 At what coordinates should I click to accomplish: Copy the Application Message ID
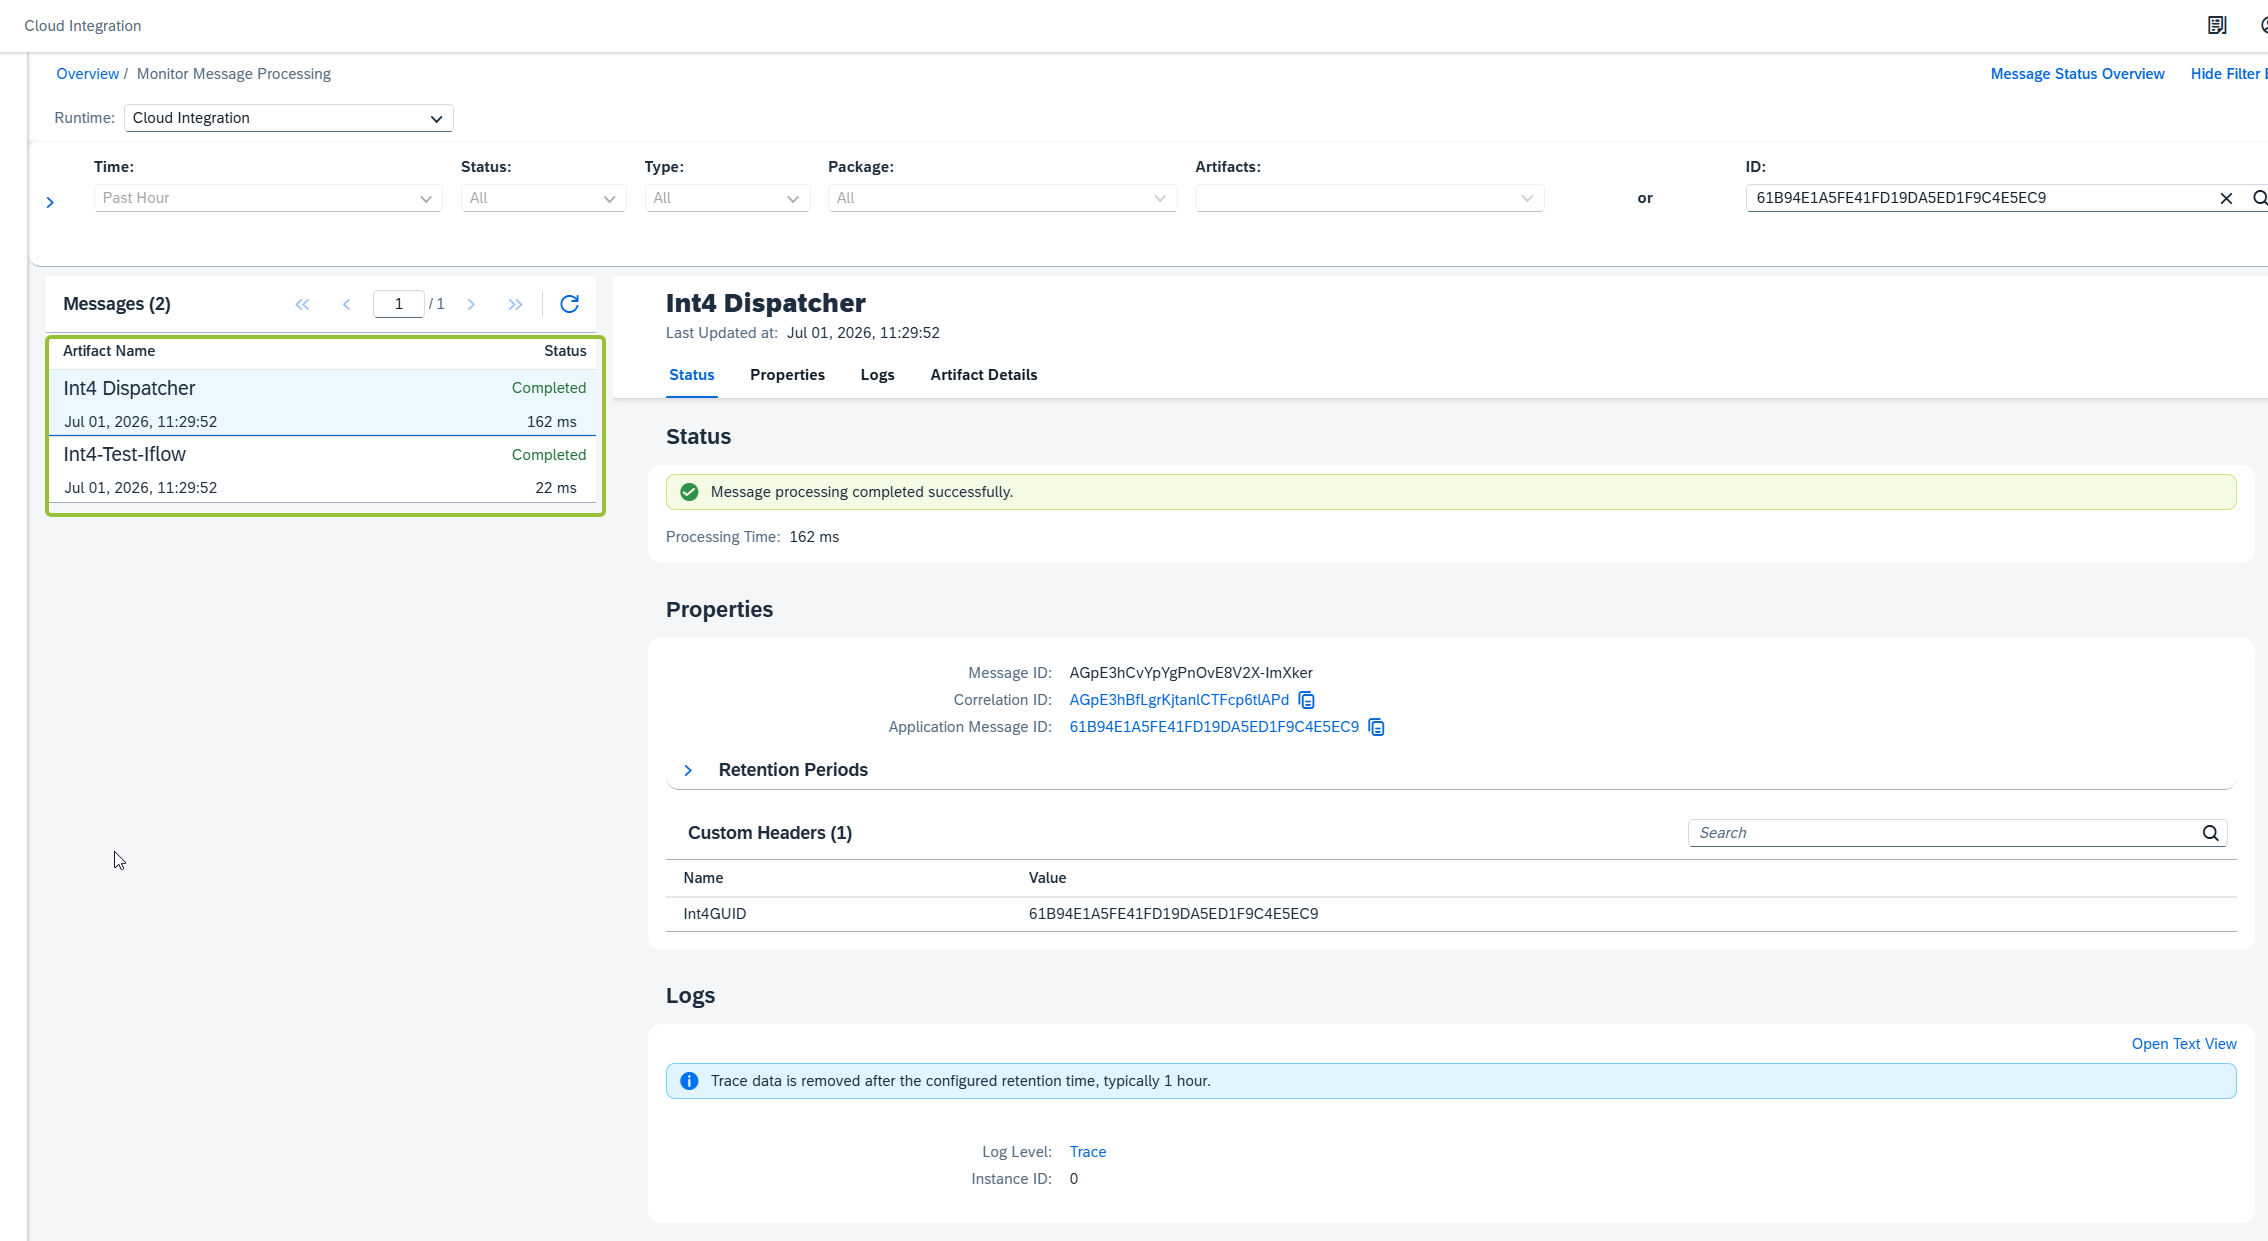point(1376,727)
